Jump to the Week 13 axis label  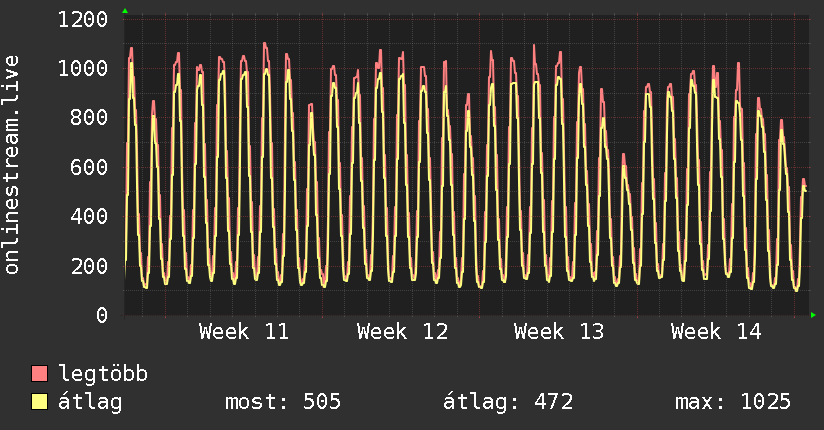558,331
